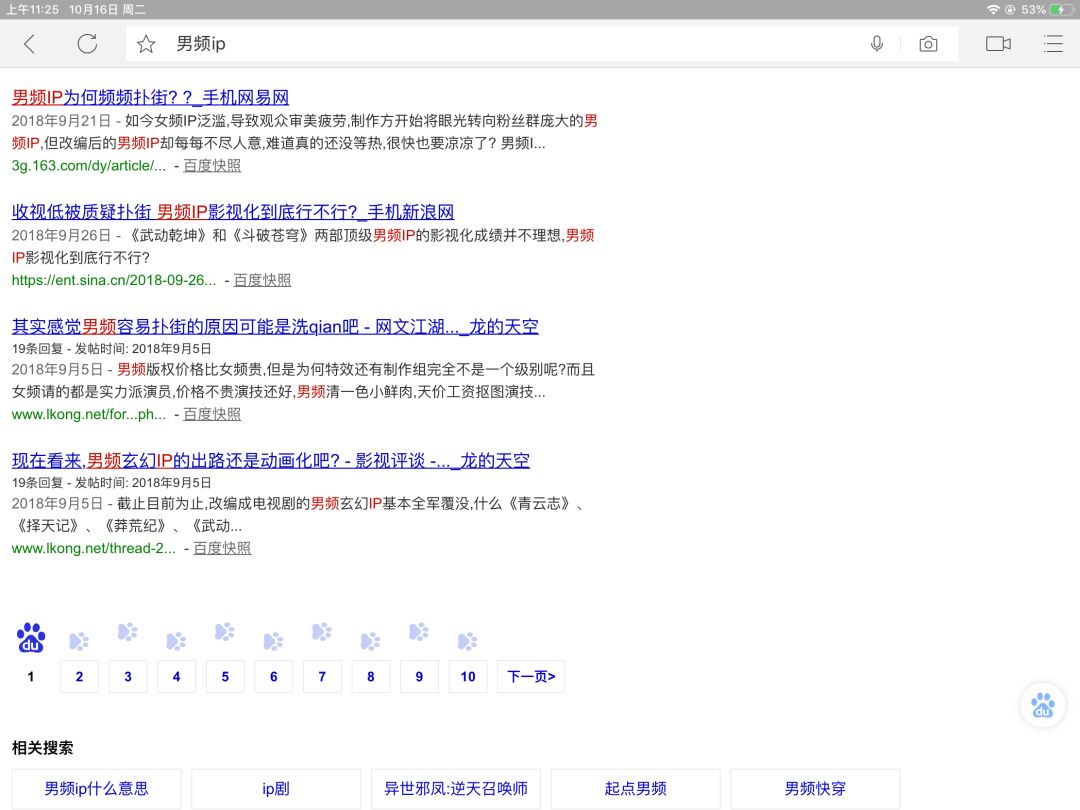Open the browser menu list icon

coord(1052,44)
